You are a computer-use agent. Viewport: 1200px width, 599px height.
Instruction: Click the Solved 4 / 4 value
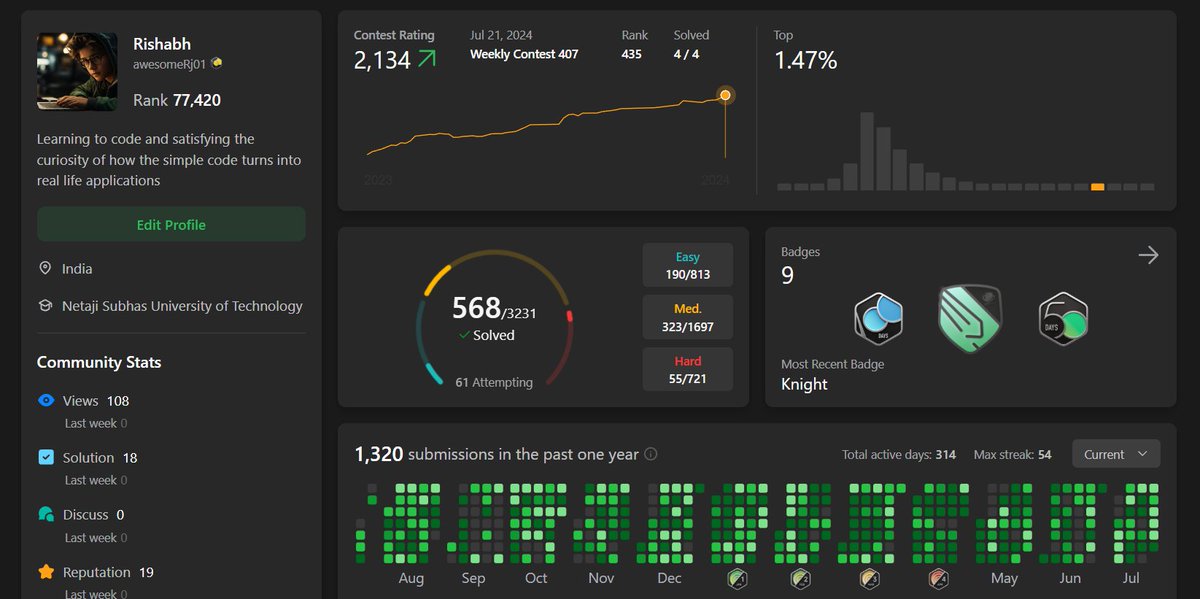[x=687, y=54]
